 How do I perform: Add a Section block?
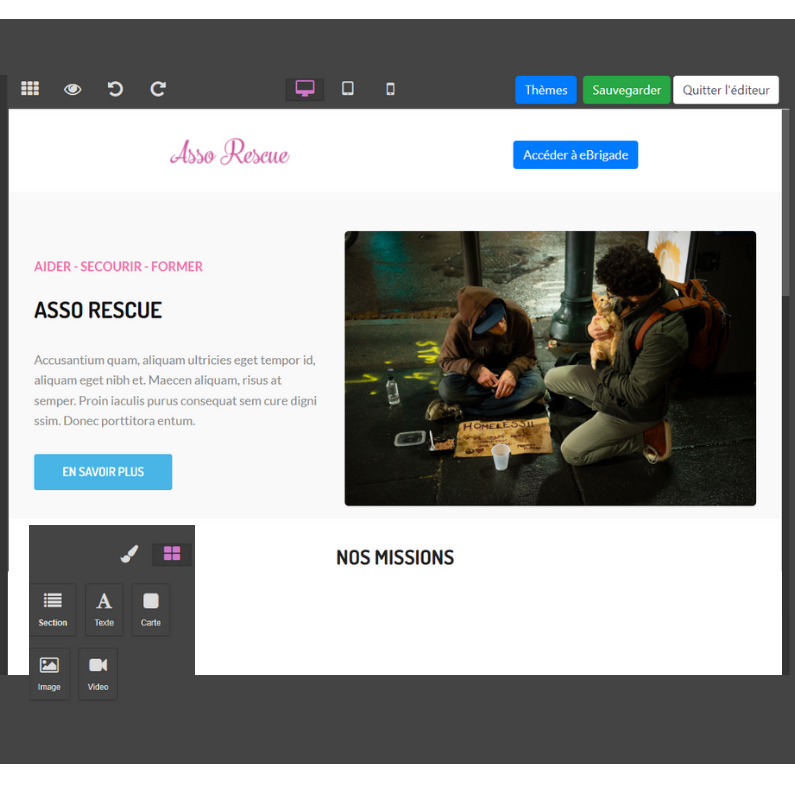(53, 609)
